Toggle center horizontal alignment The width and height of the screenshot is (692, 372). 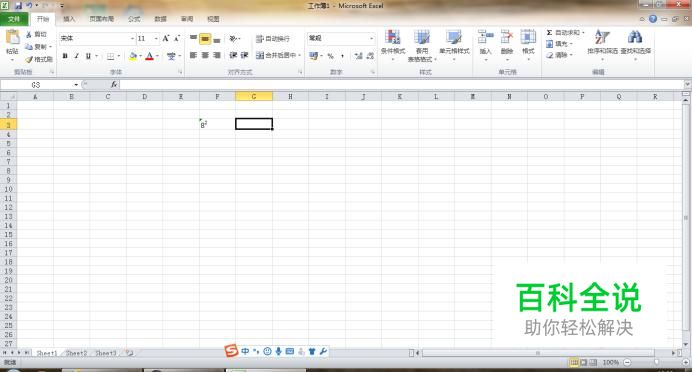tap(205, 55)
